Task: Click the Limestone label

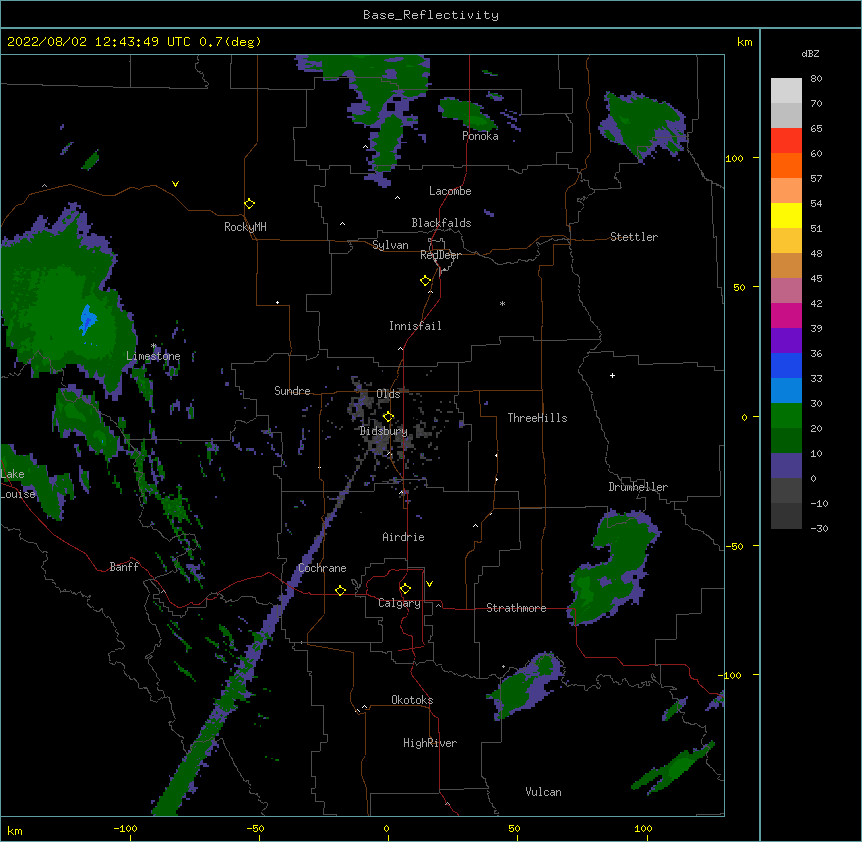Action: pos(153,356)
